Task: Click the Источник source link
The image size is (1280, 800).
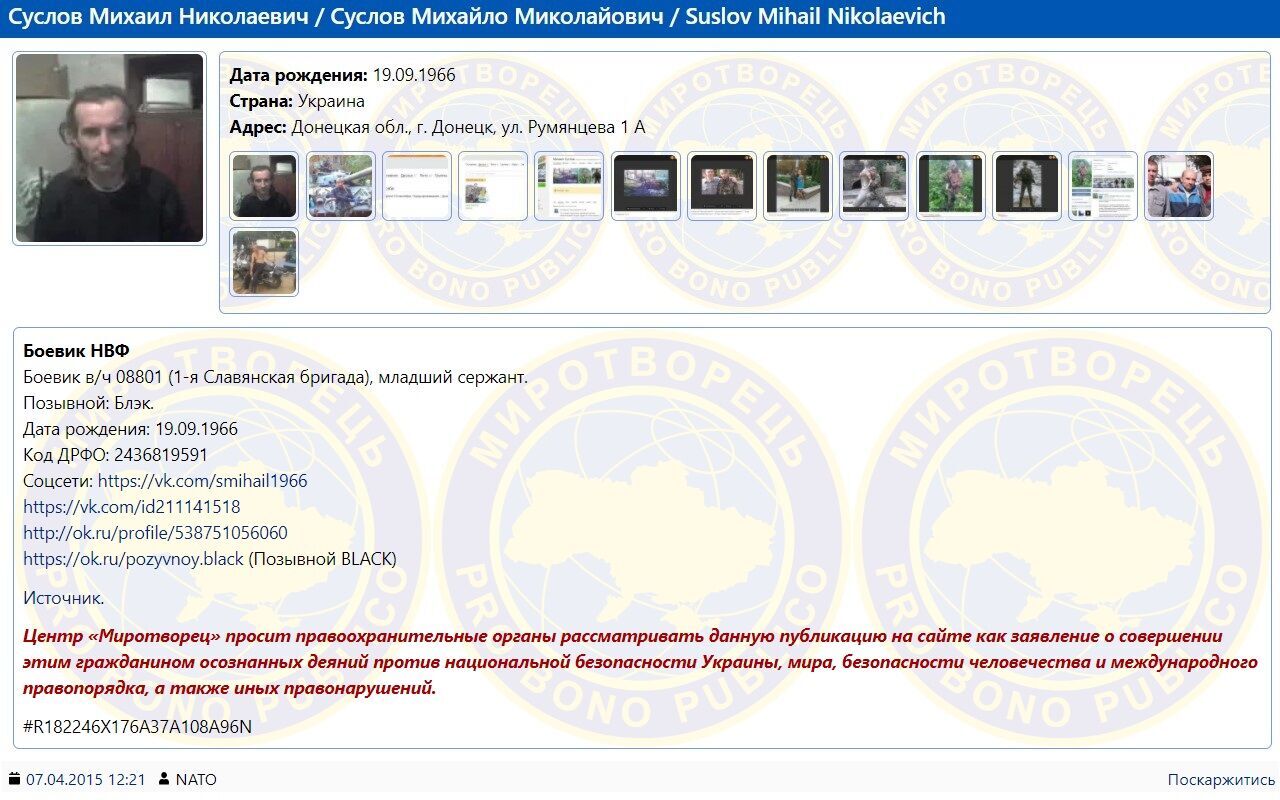Action: (62, 598)
